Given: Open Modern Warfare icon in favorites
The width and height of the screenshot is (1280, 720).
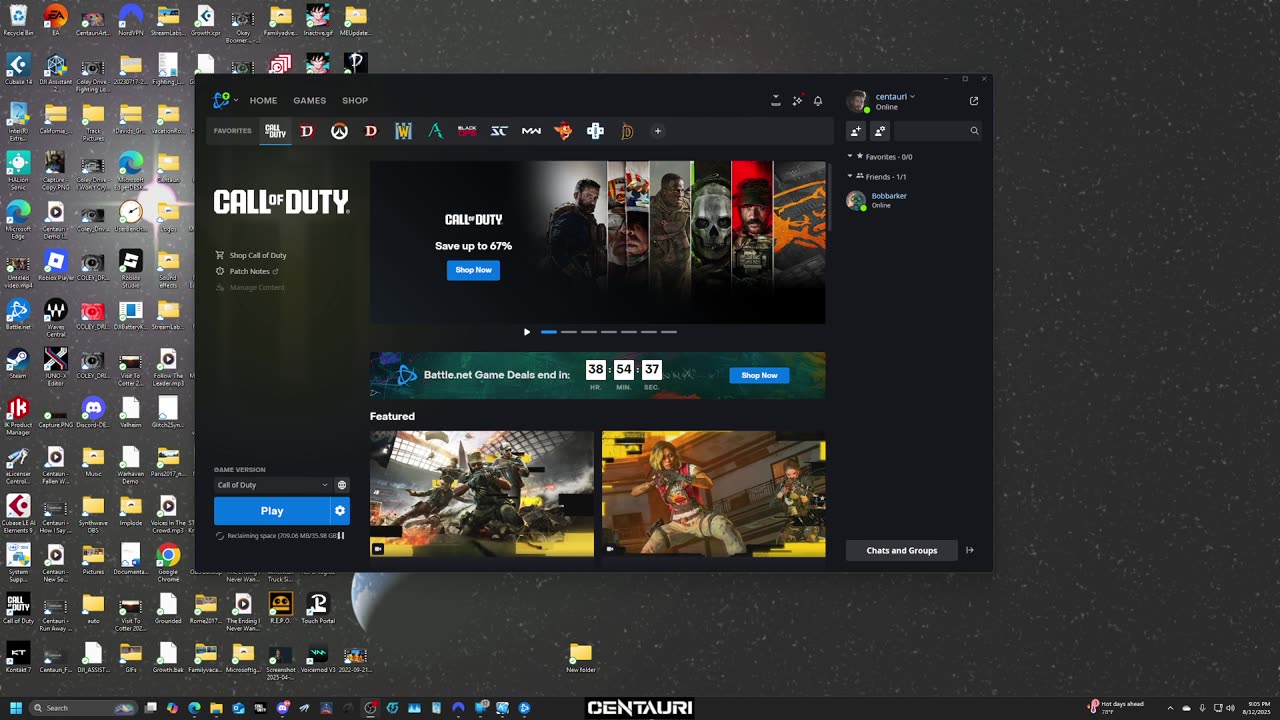Looking at the screenshot, I should point(531,131).
